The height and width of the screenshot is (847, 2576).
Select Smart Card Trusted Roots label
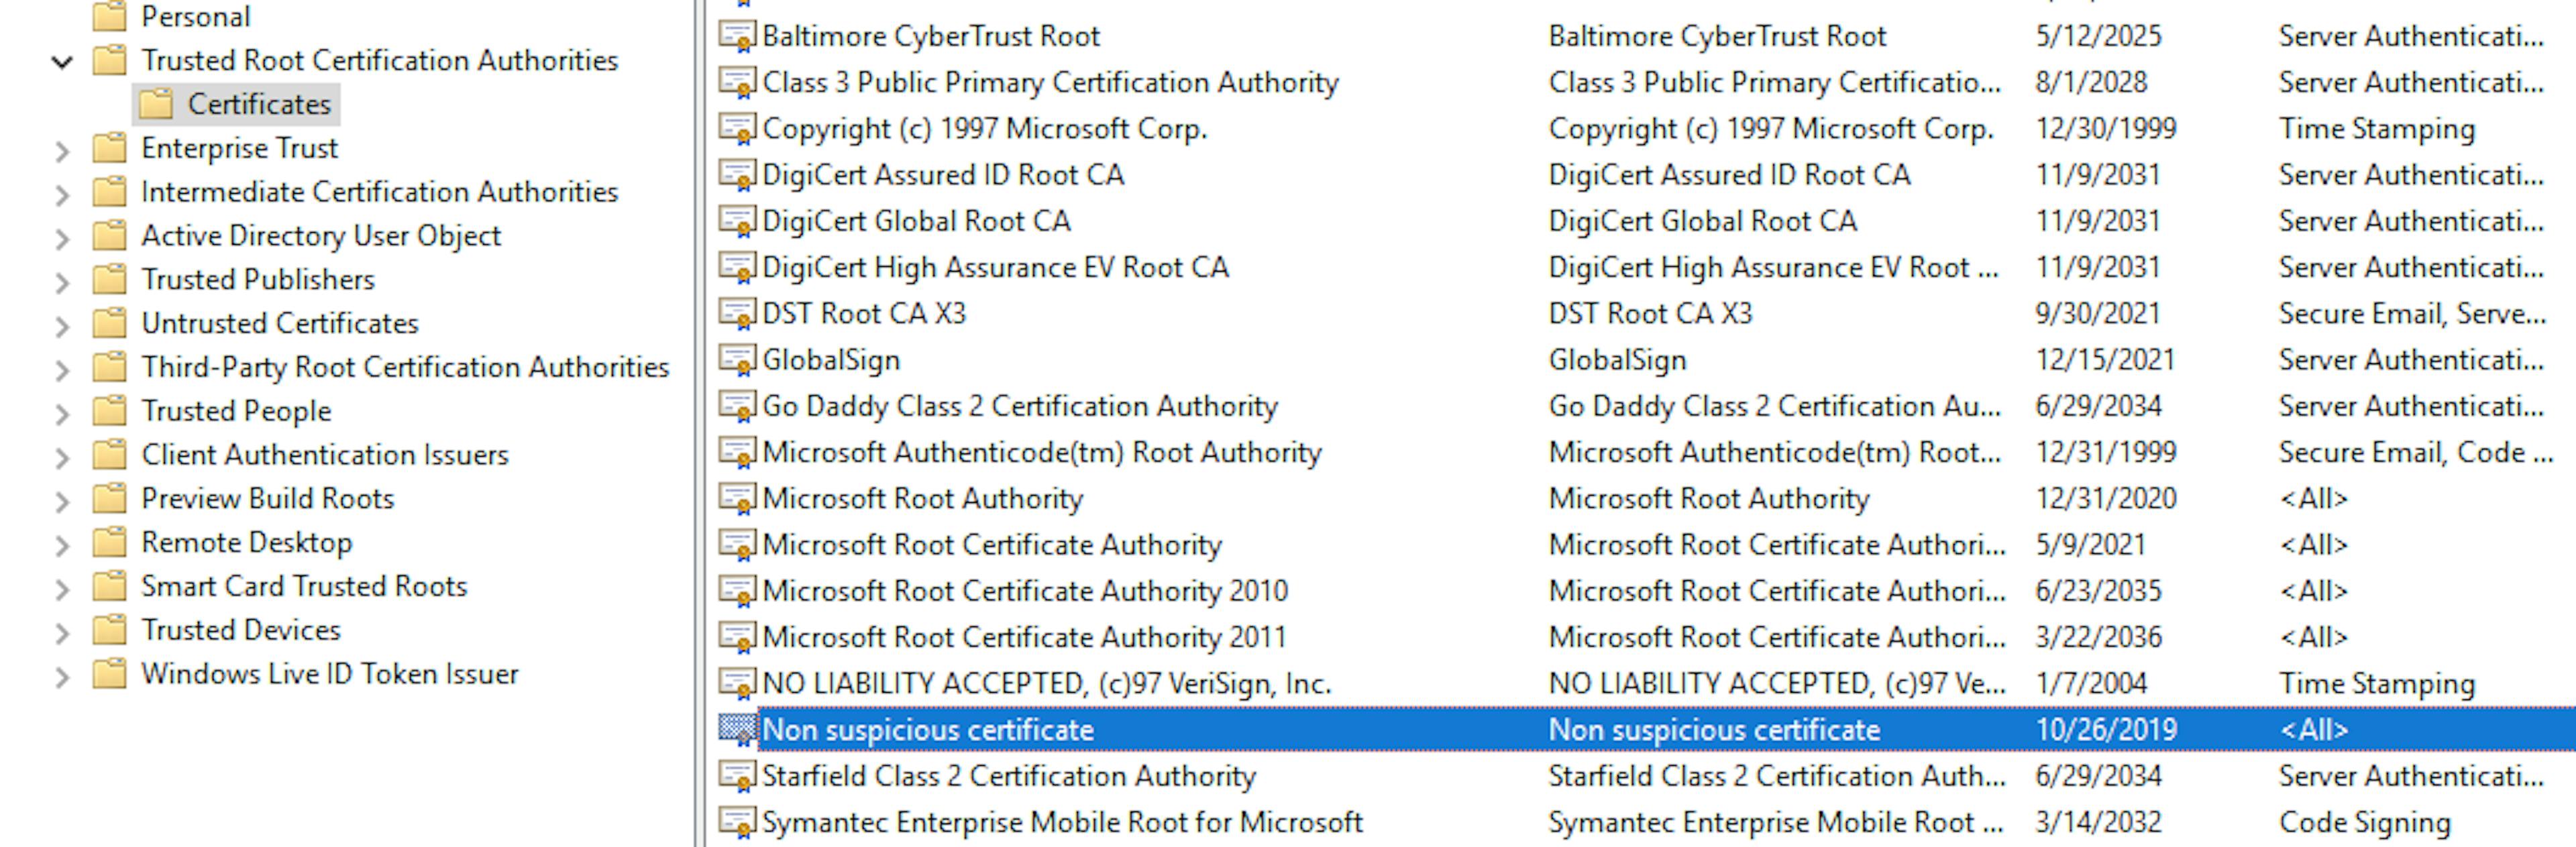pos(304,586)
